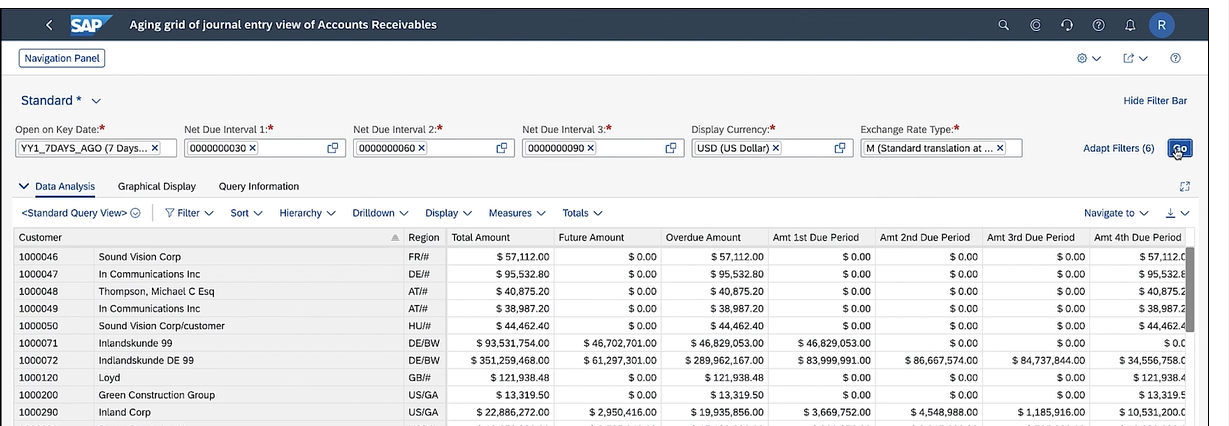Open the Measures menu
Image resolution: width=1229 pixels, height=426 pixels.
(516, 213)
